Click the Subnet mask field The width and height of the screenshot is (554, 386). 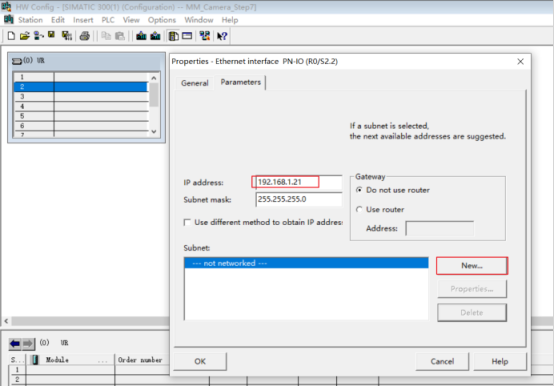click(x=299, y=199)
